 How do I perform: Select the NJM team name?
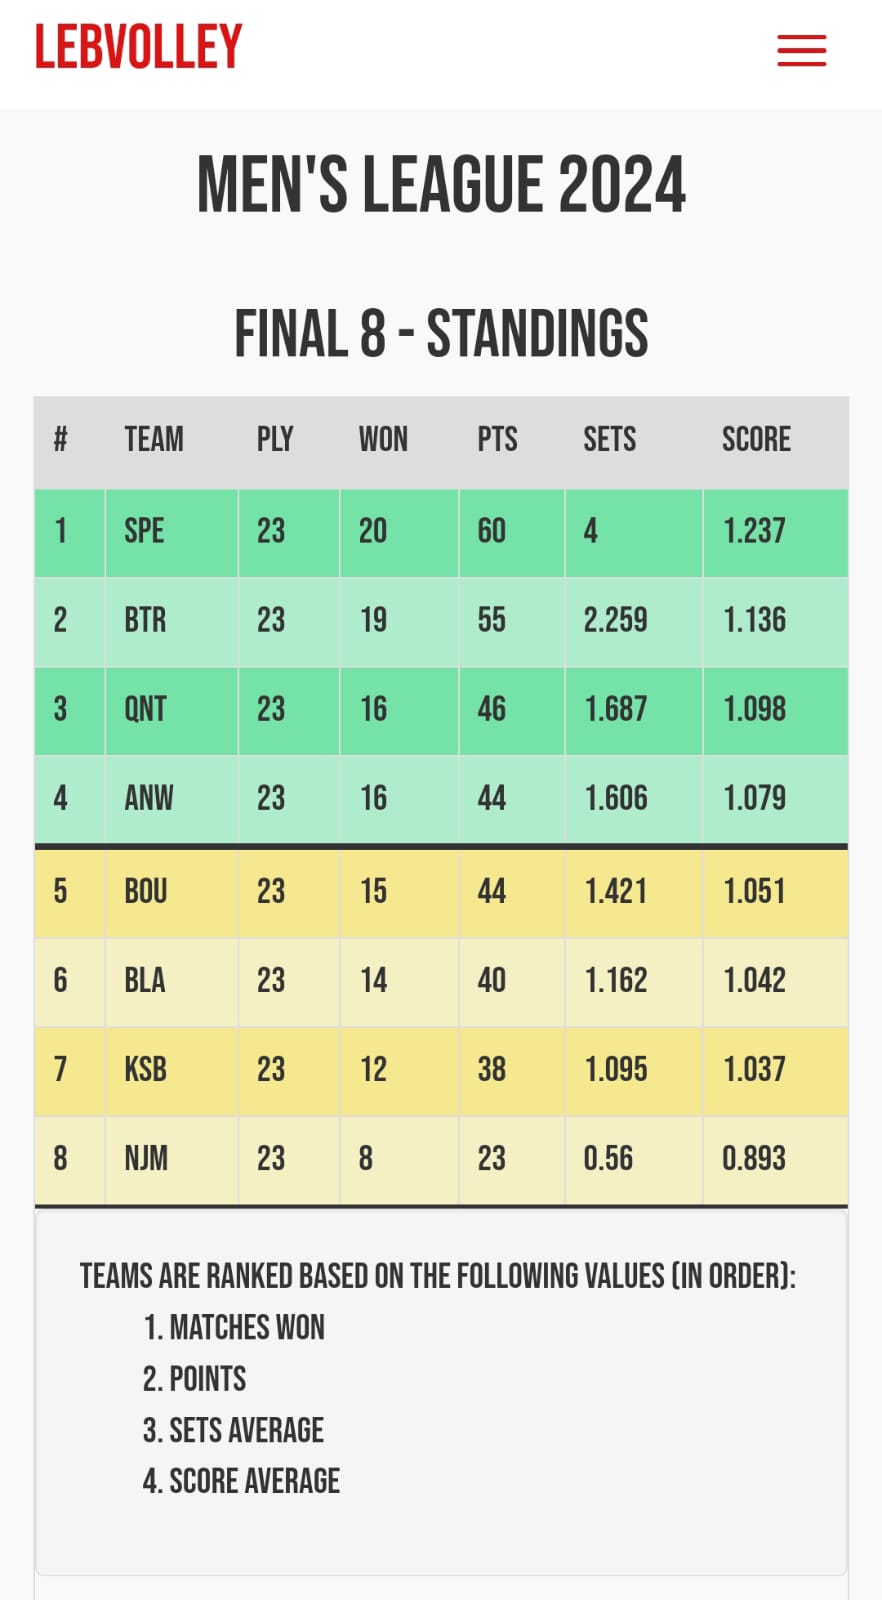coord(146,1158)
